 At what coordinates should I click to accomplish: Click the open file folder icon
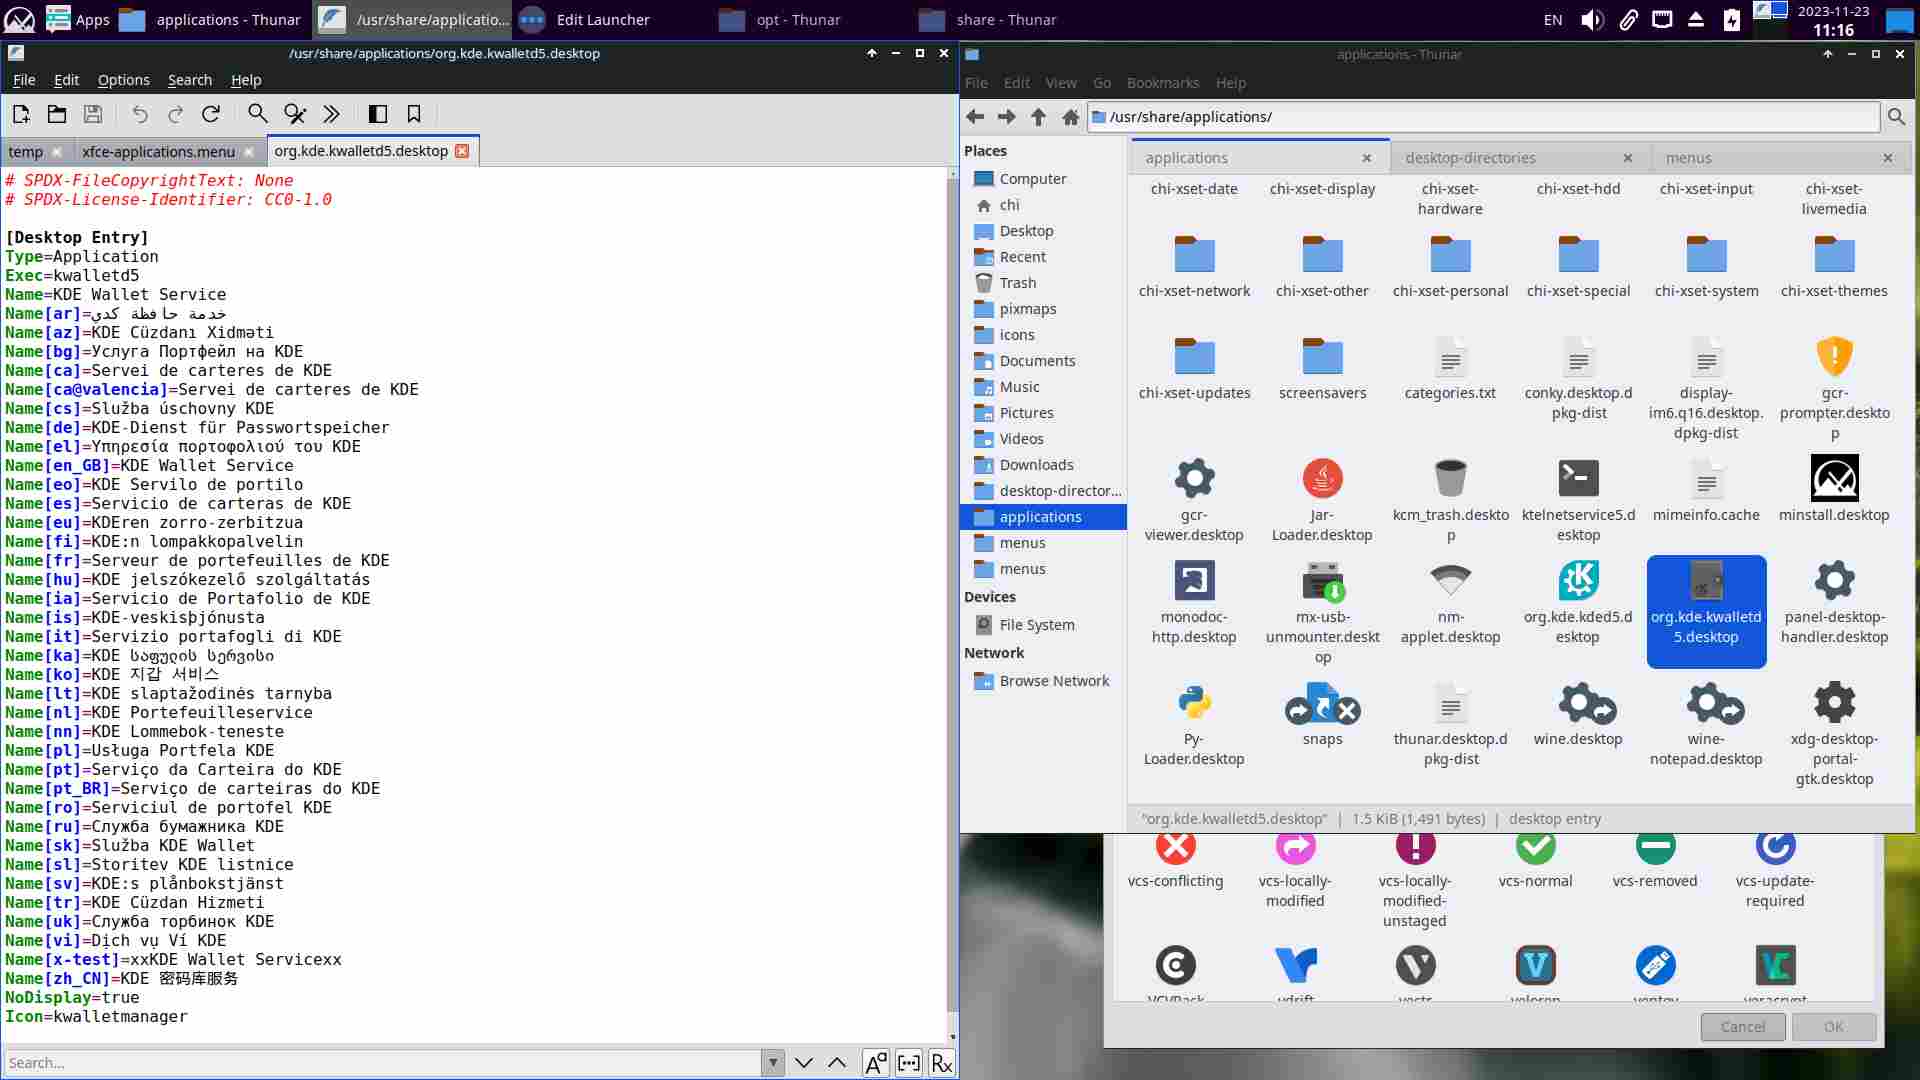(57, 114)
